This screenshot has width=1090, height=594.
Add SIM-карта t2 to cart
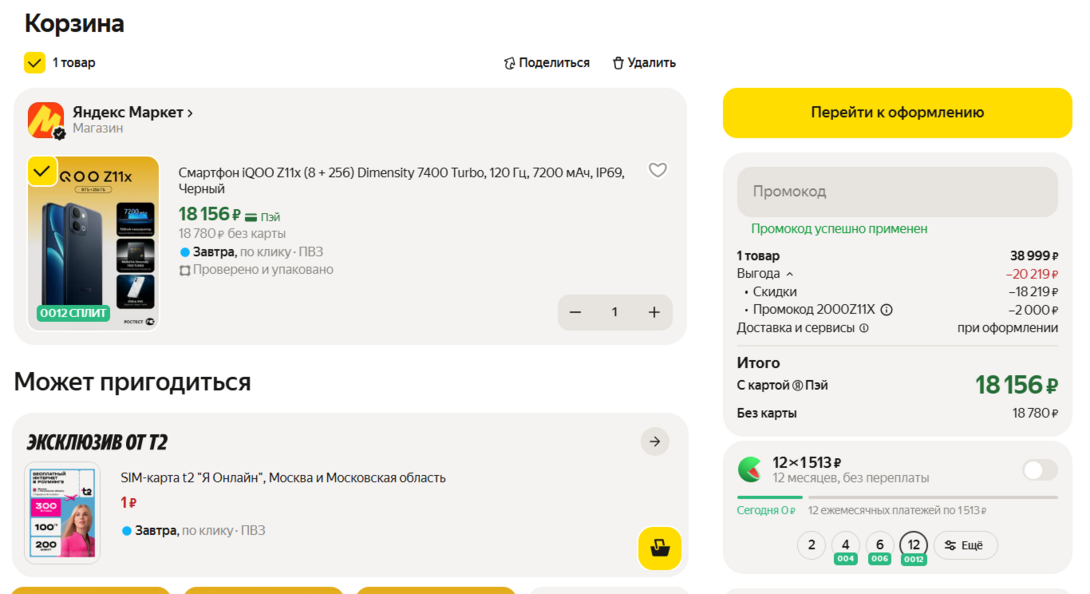tap(660, 549)
